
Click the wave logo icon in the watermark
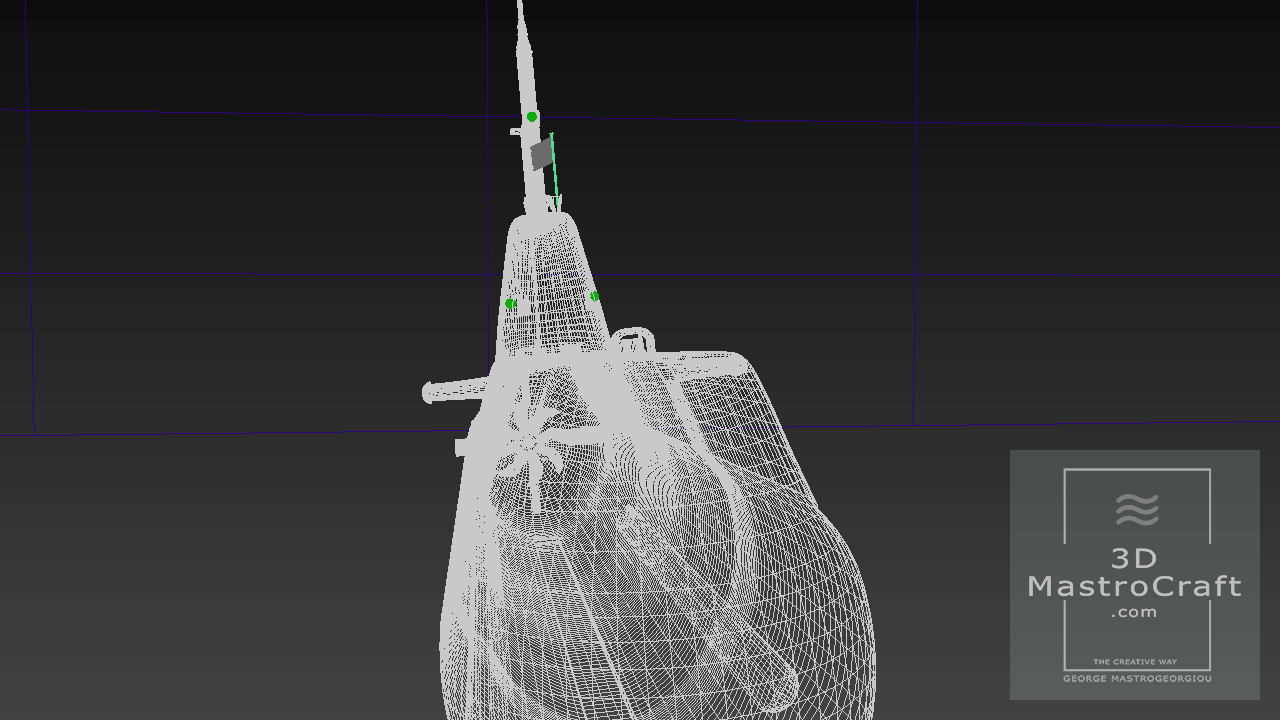[1137, 510]
